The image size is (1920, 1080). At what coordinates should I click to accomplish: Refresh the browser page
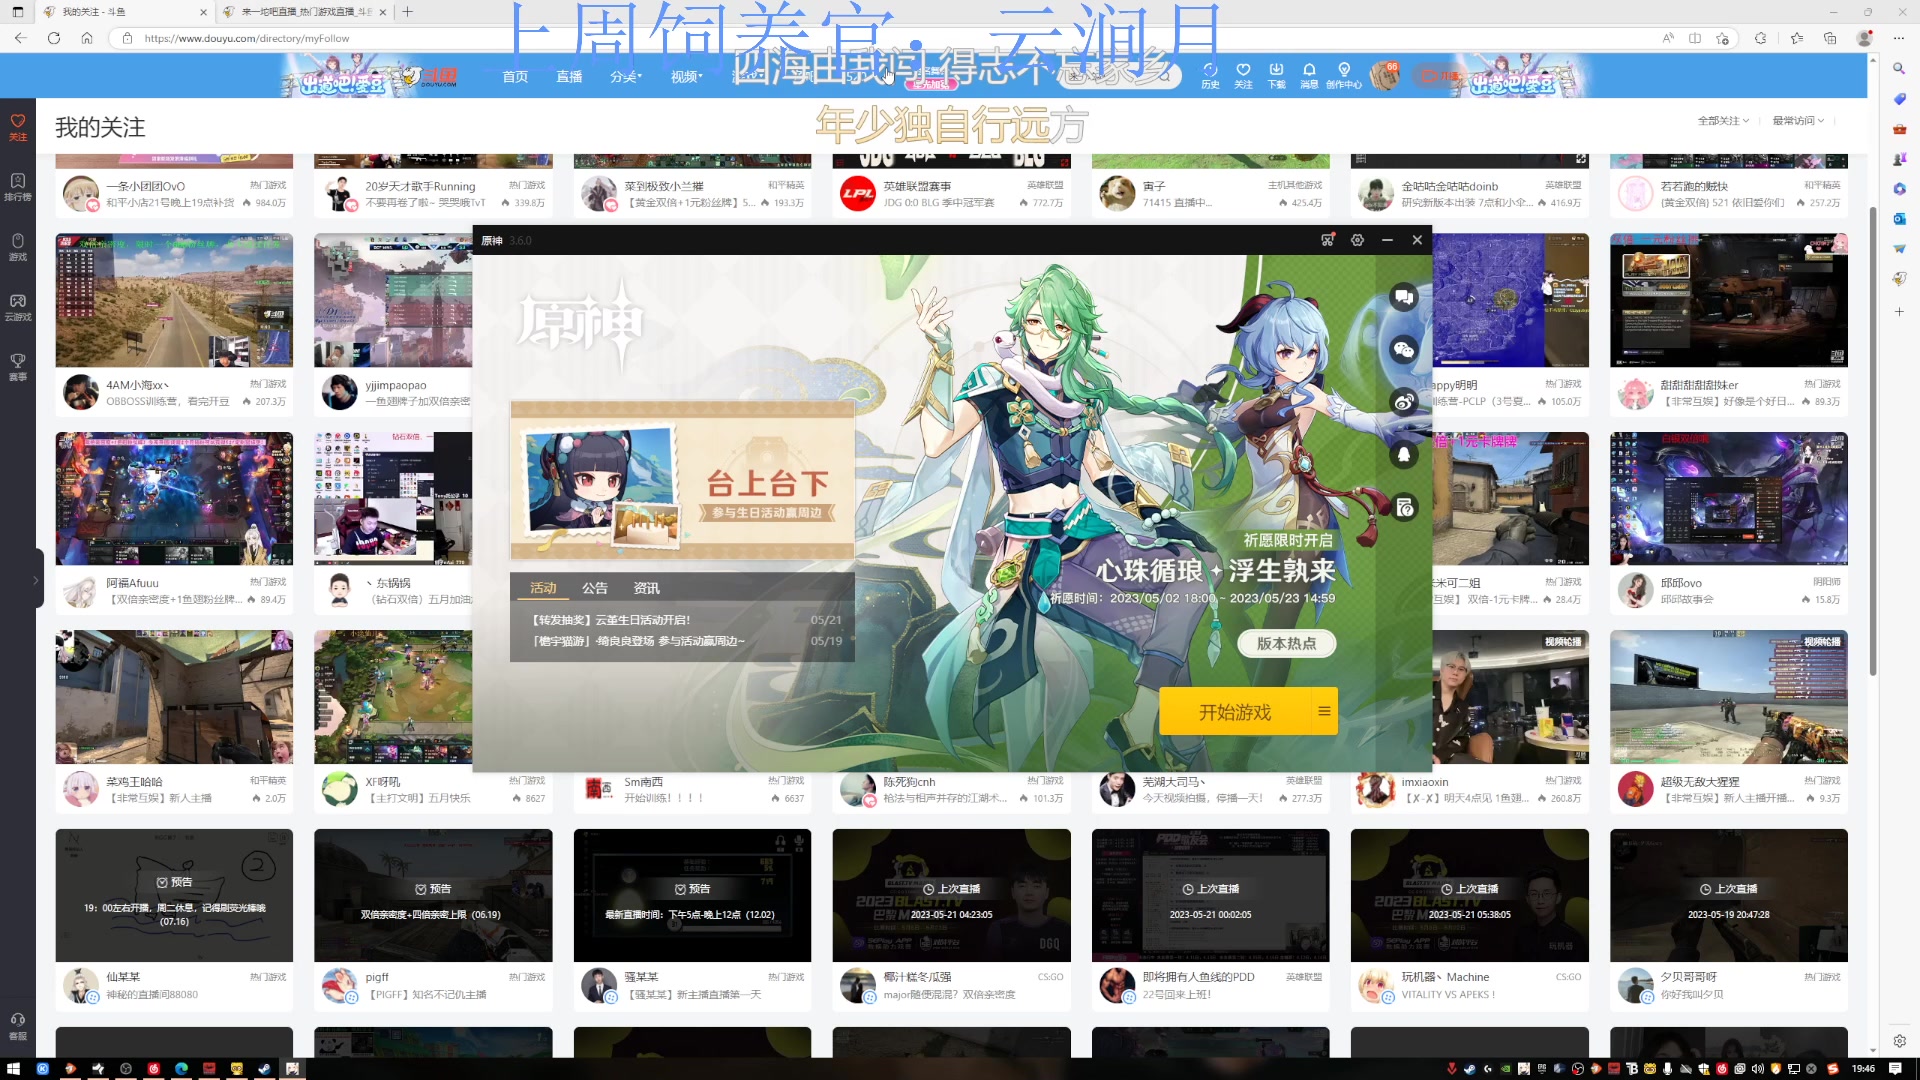[x=54, y=38]
